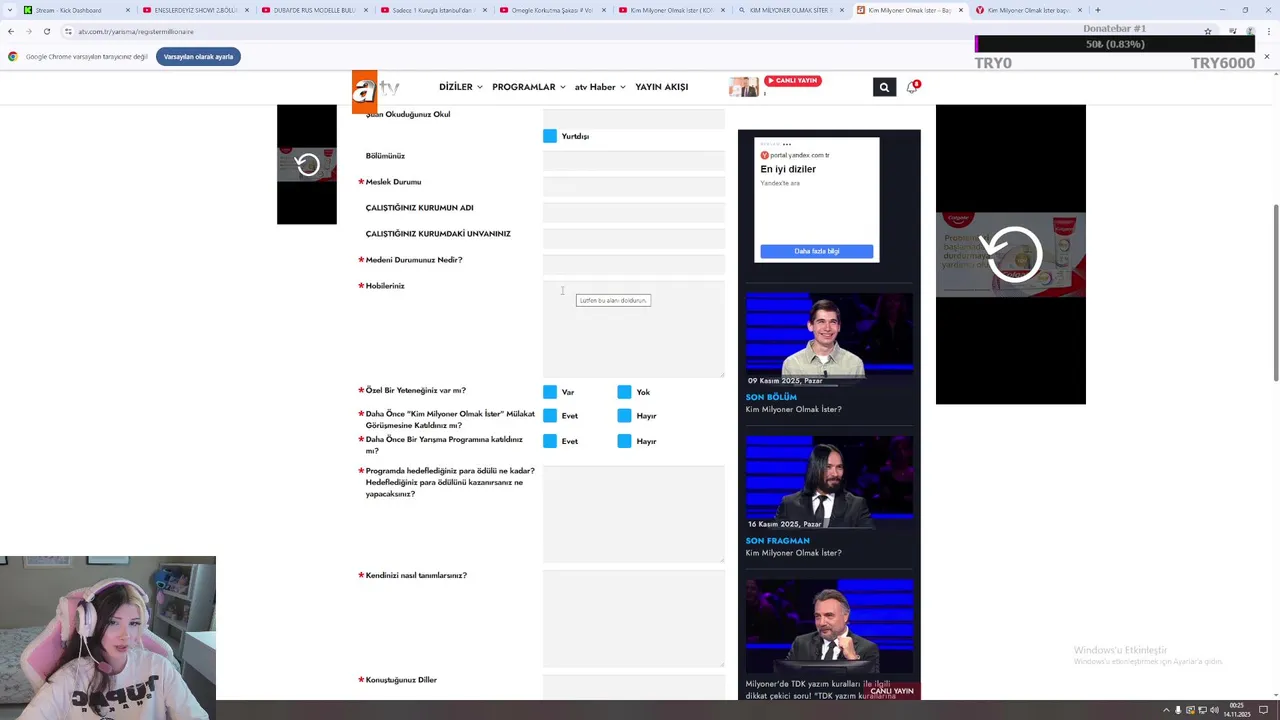Open the 16 Kasım 2025 trailer thumbnail

pos(829,483)
